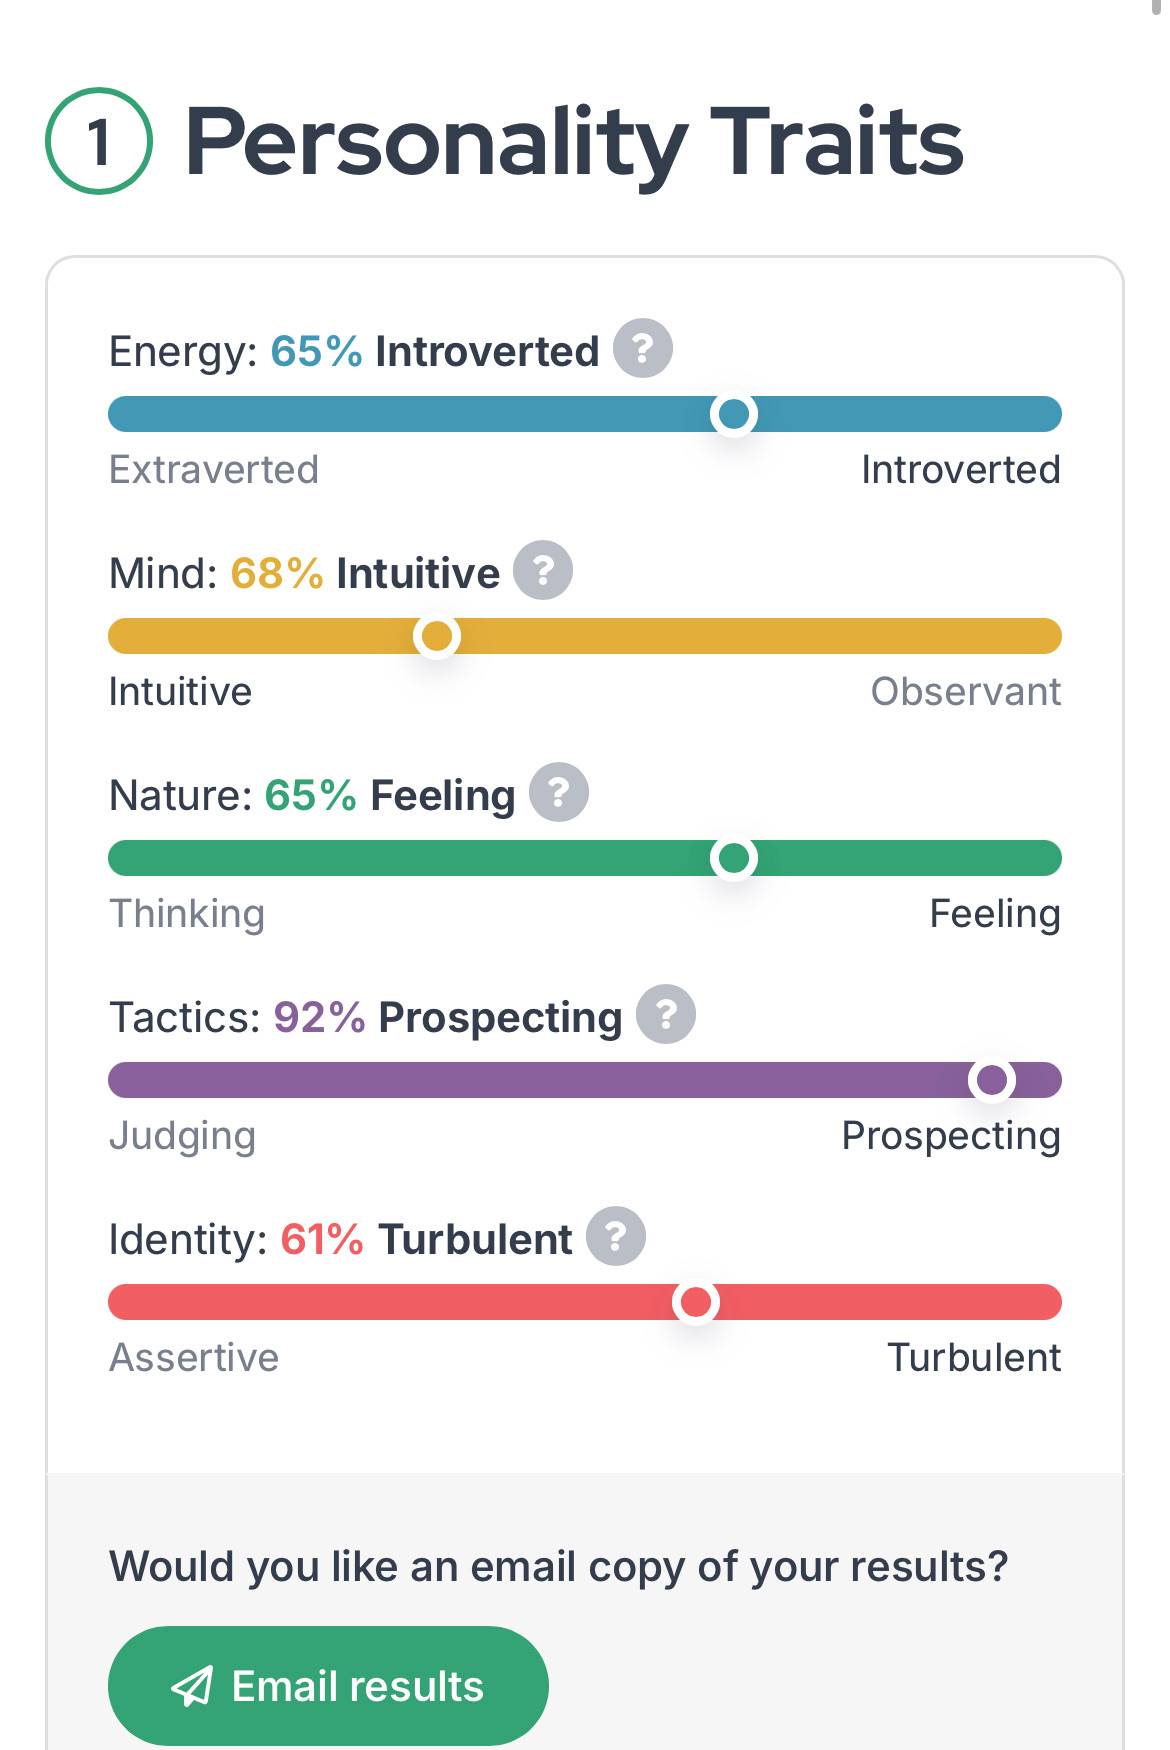The width and height of the screenshot is (1170, 1750).
Task: Click the Nature slider handle on green bar
Action: coord(734,858)
